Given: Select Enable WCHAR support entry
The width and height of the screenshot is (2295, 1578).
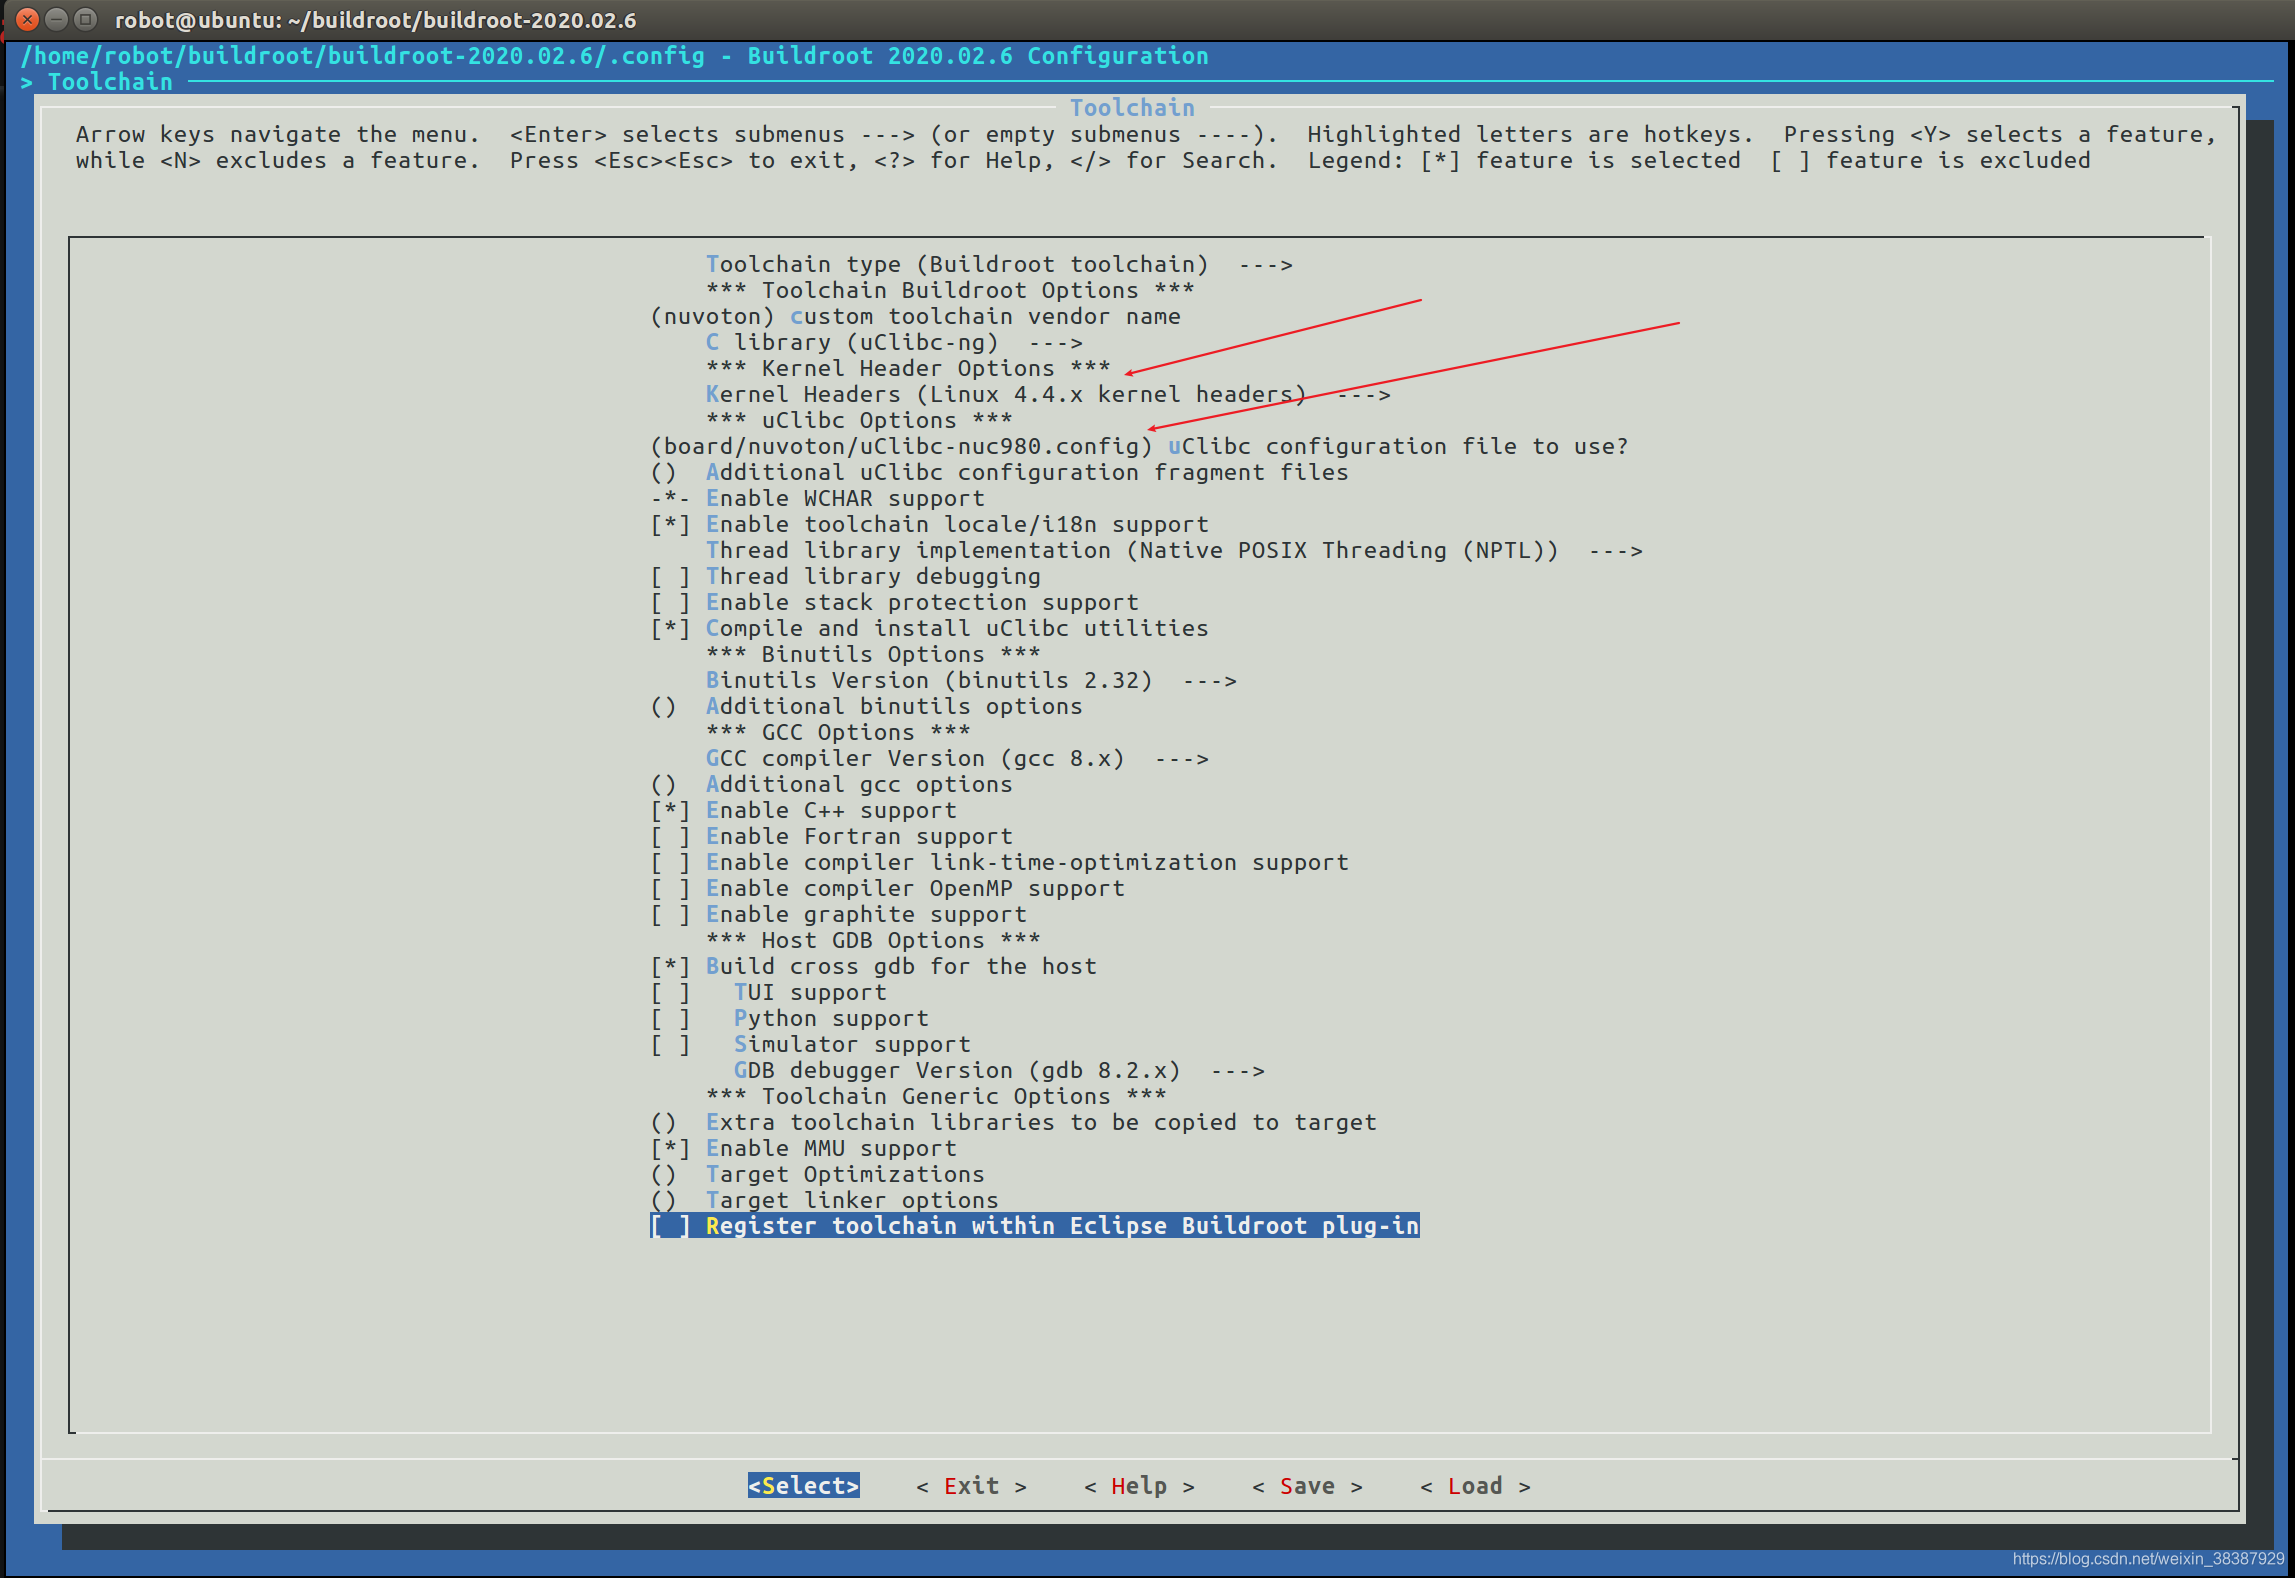Looking at the screenshot, I should tap(818, 498).
